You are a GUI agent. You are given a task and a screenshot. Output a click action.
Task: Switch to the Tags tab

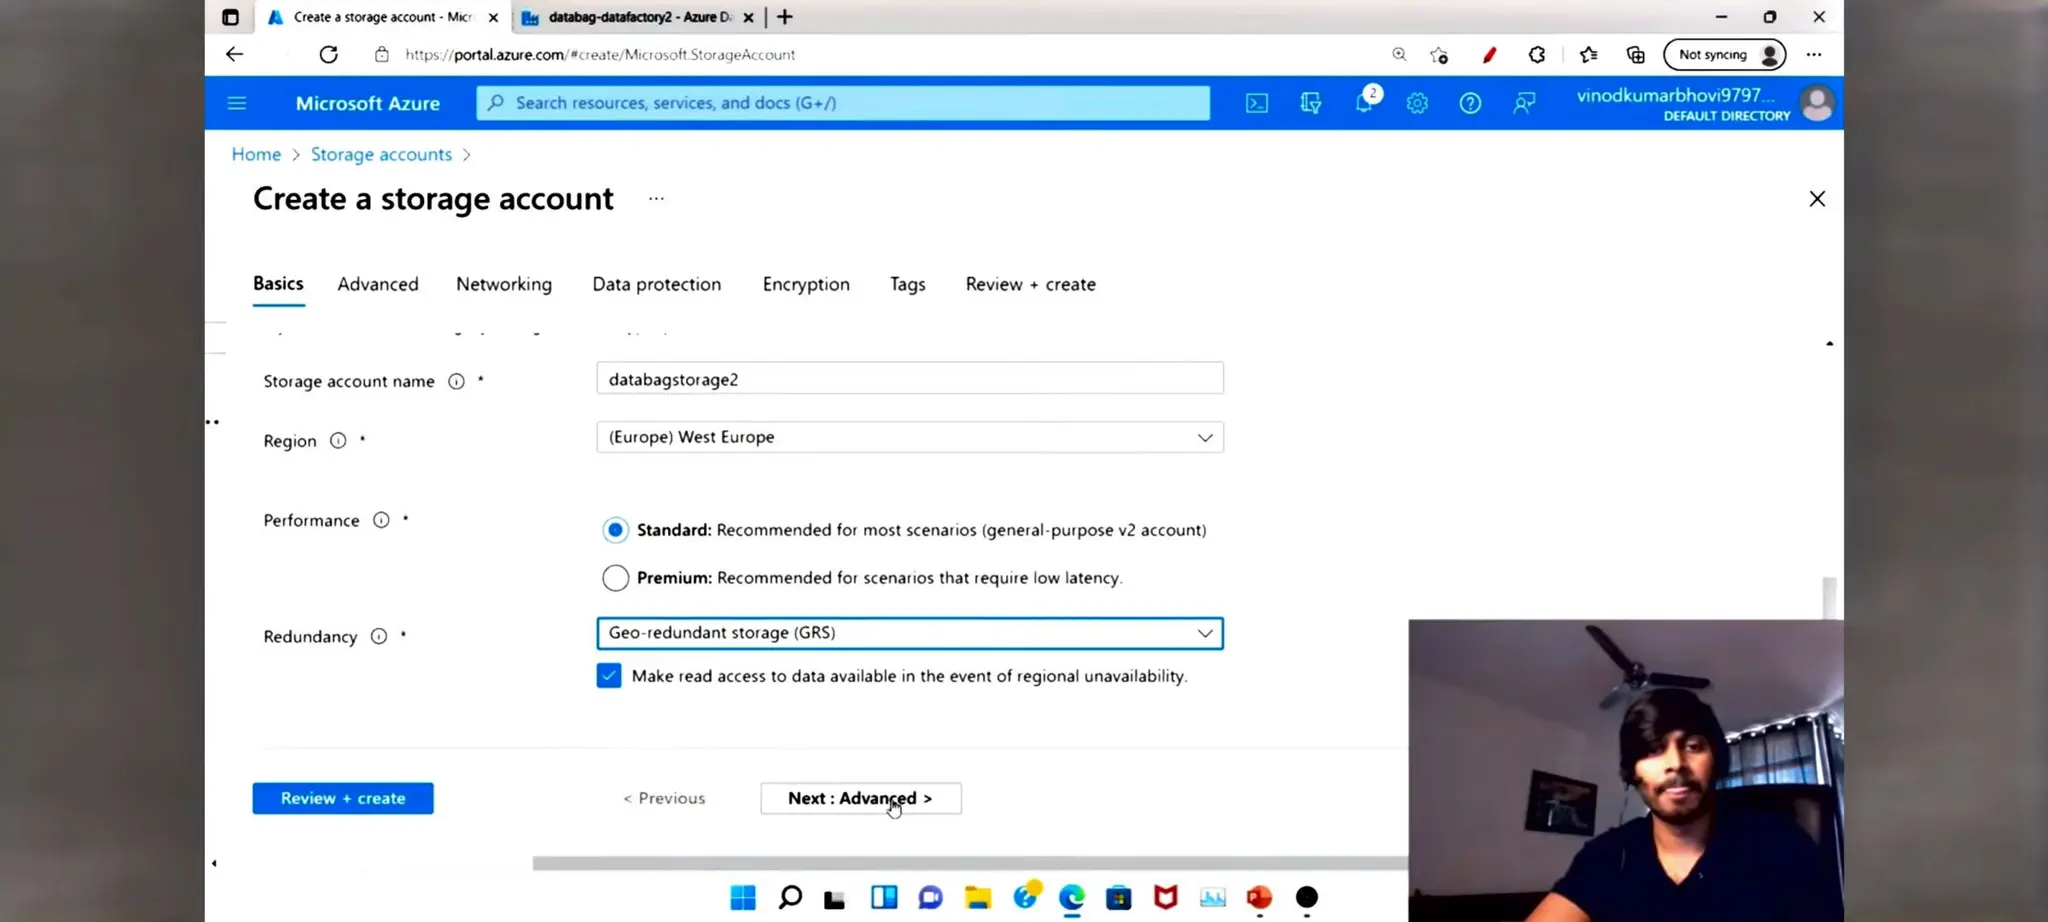click(908, 284)
